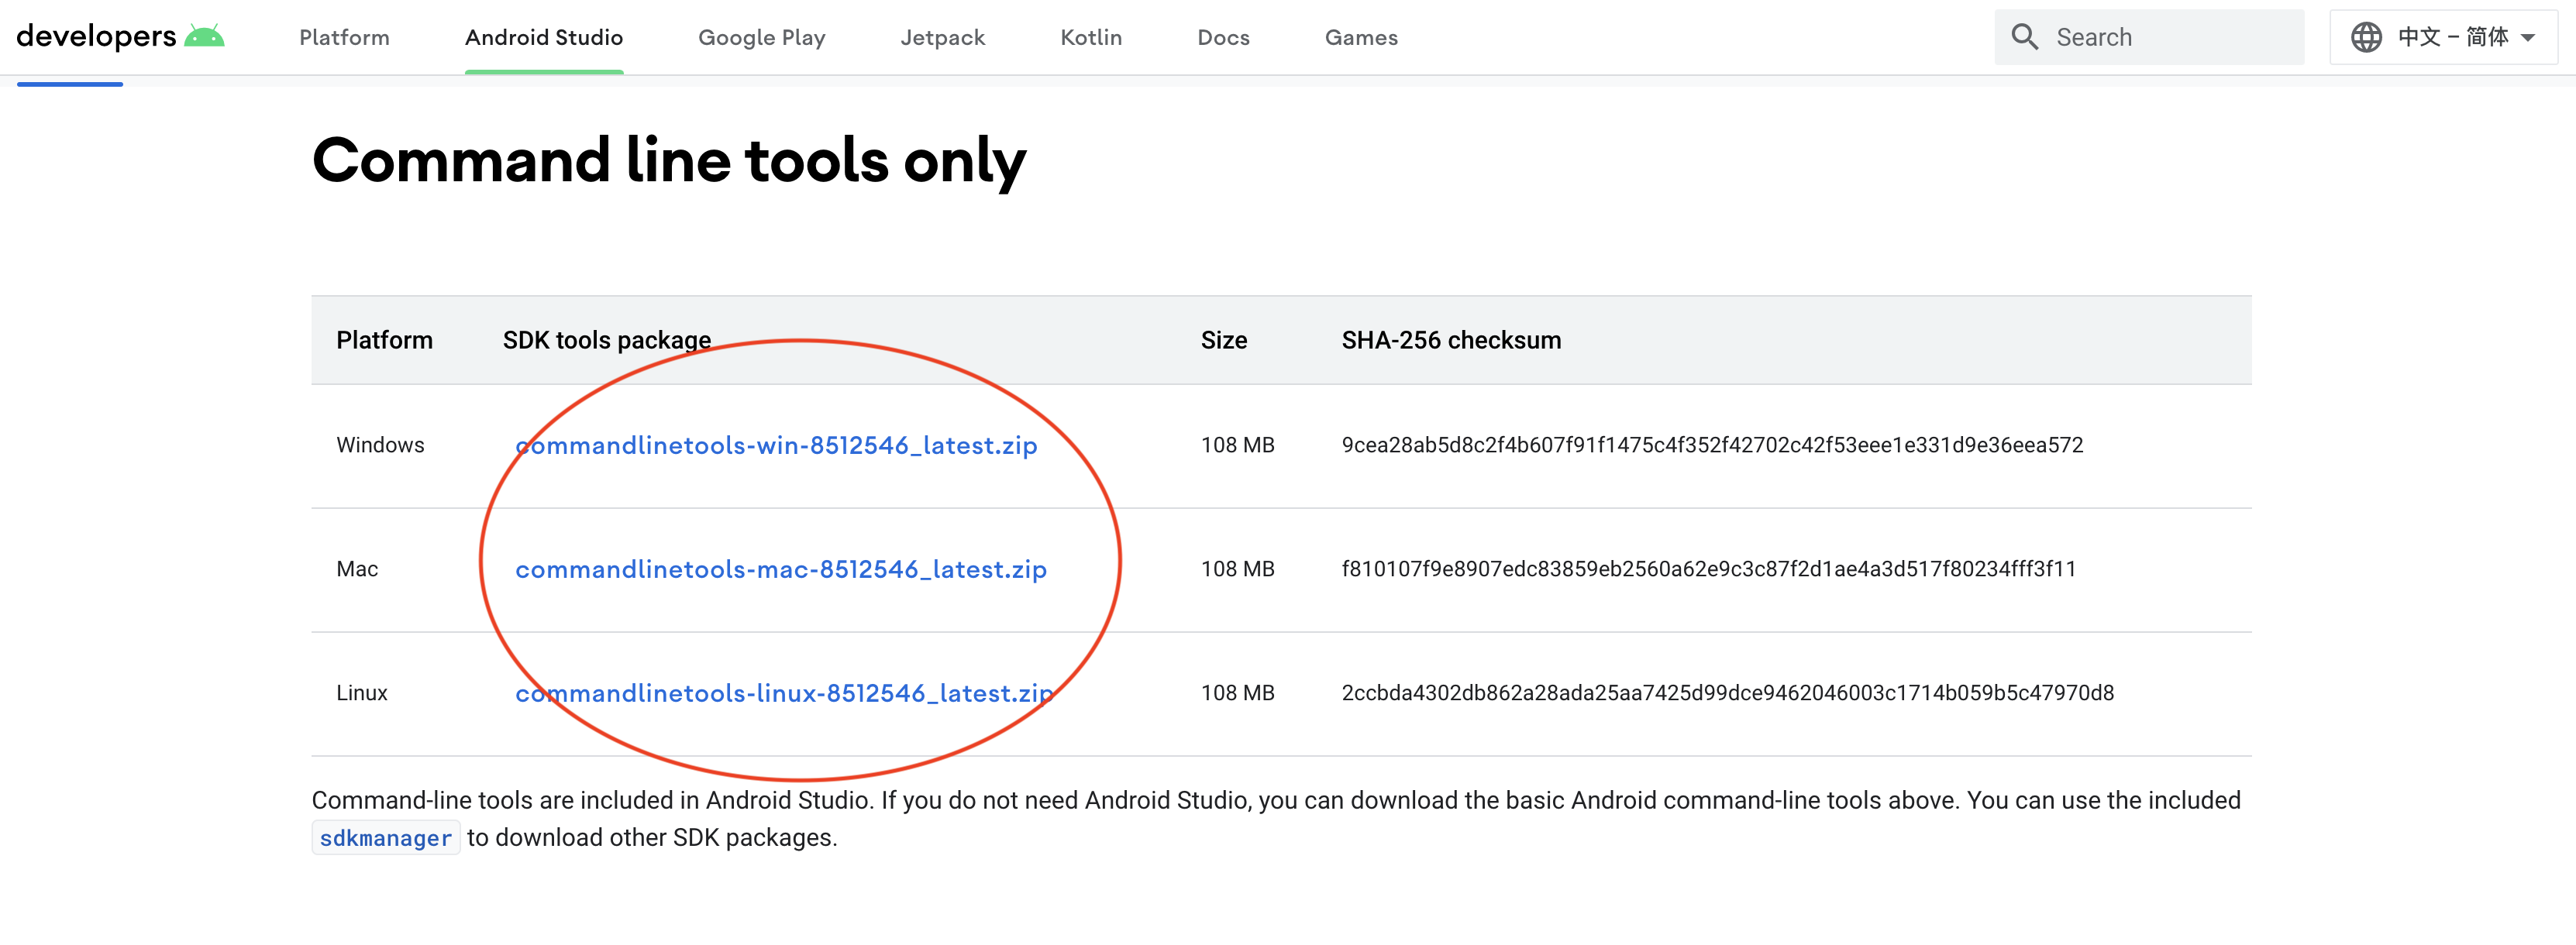Click the globe language icon

(x=2366, y=37)
